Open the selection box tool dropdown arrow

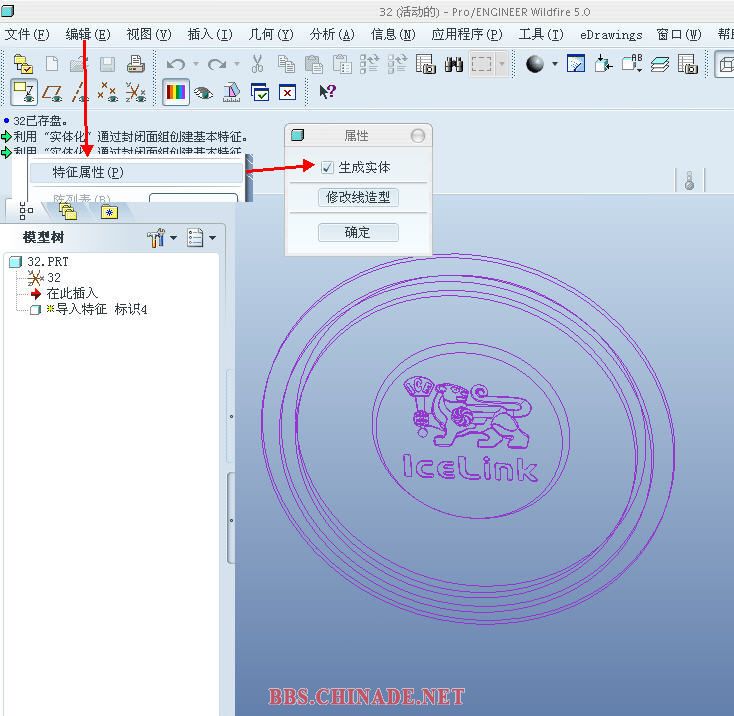pos(501,64)
